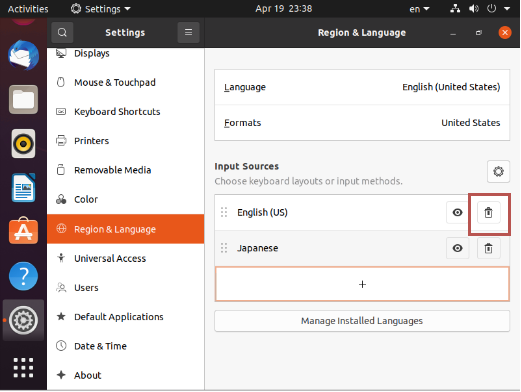This screenshot has width=521, height=392.
Task: Open Input Sources options gear button
Action: point(498,171)
